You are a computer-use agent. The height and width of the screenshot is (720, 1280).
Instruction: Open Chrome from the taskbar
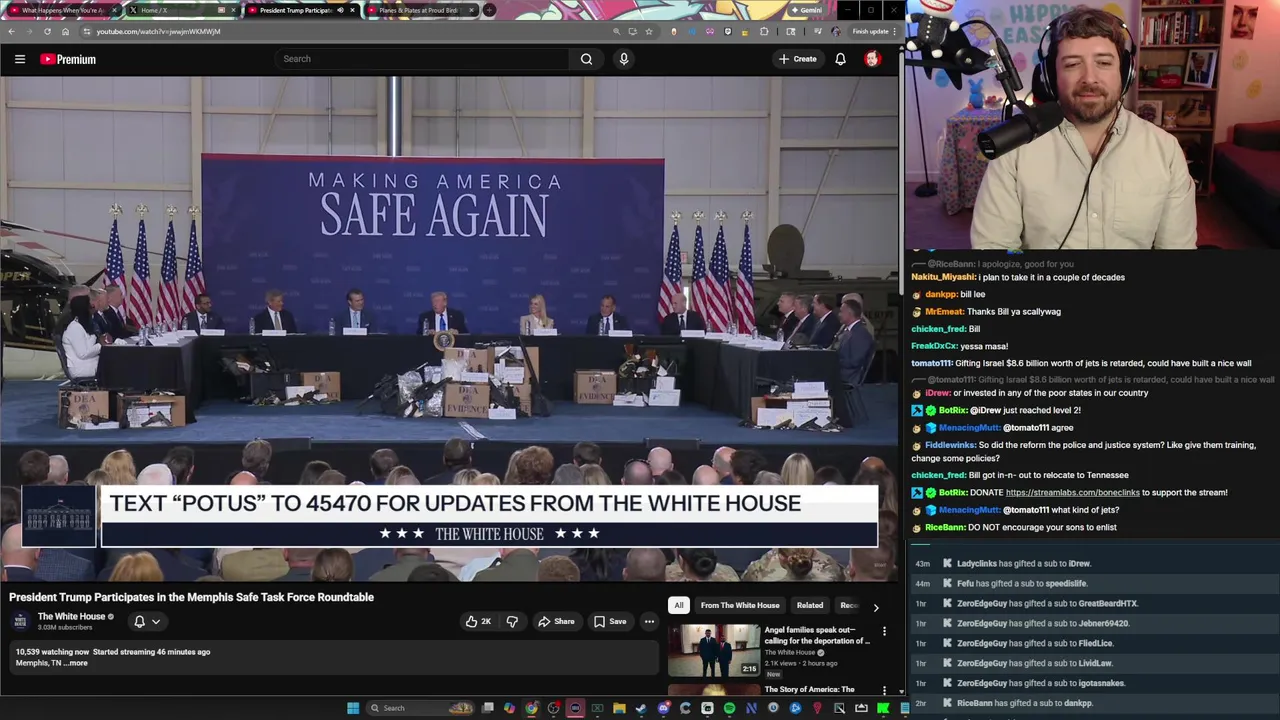pos(531,708)
